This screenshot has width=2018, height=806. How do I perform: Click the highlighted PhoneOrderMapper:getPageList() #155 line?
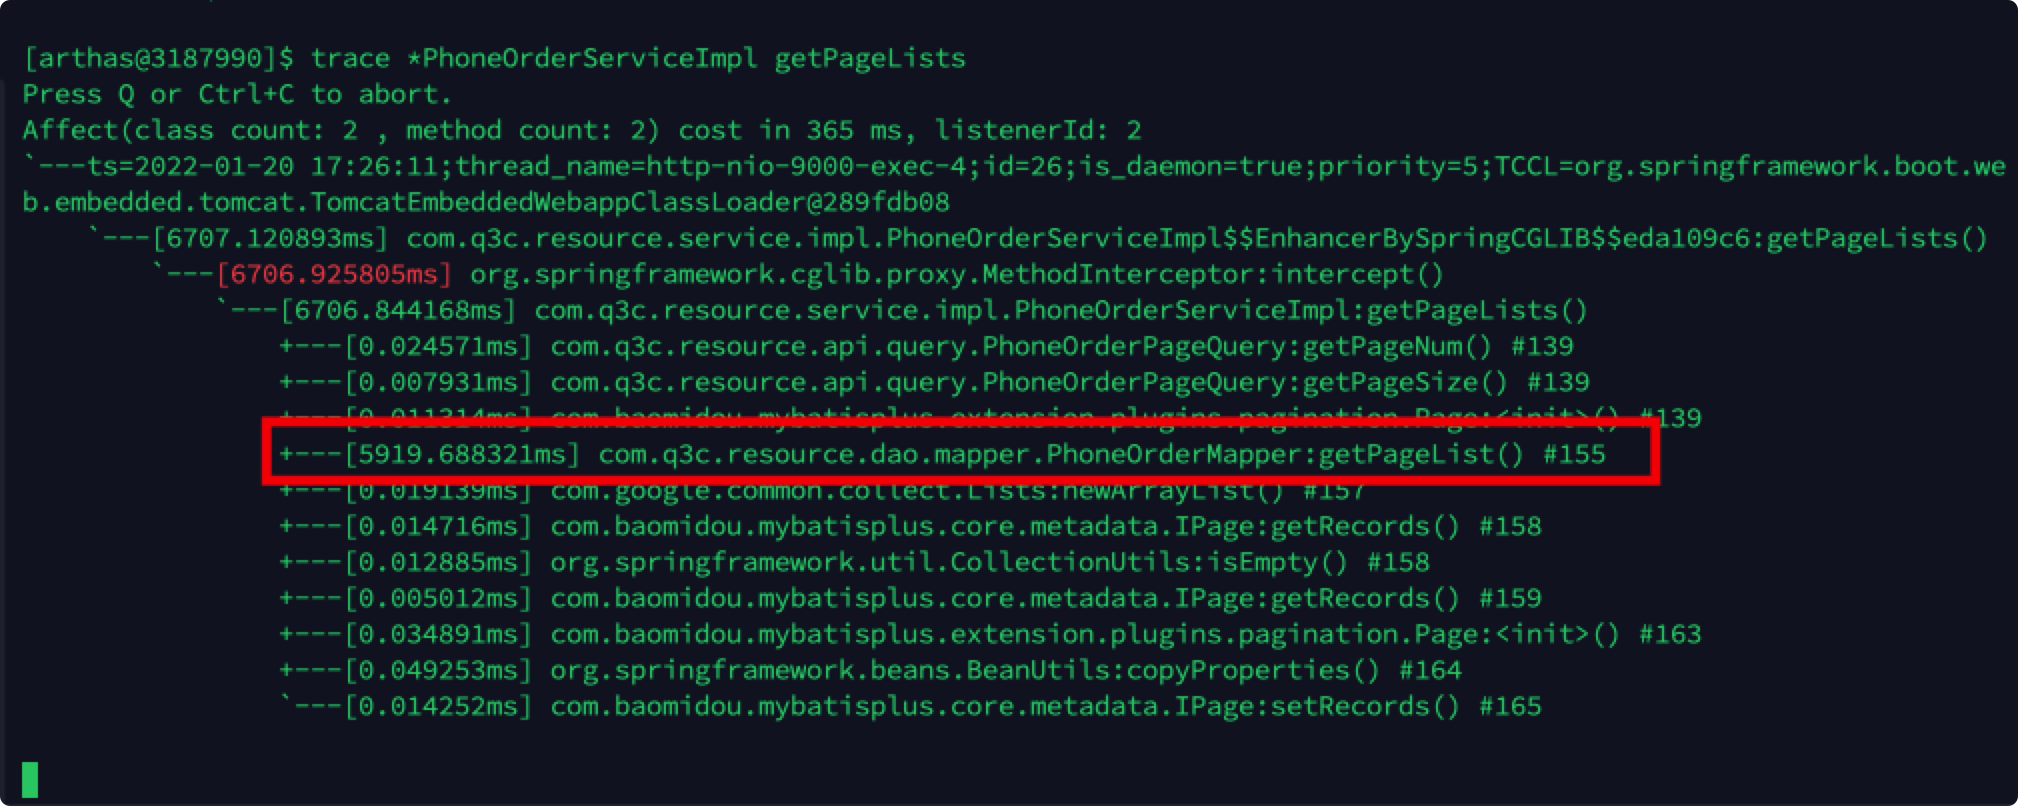pos(1101,454)
